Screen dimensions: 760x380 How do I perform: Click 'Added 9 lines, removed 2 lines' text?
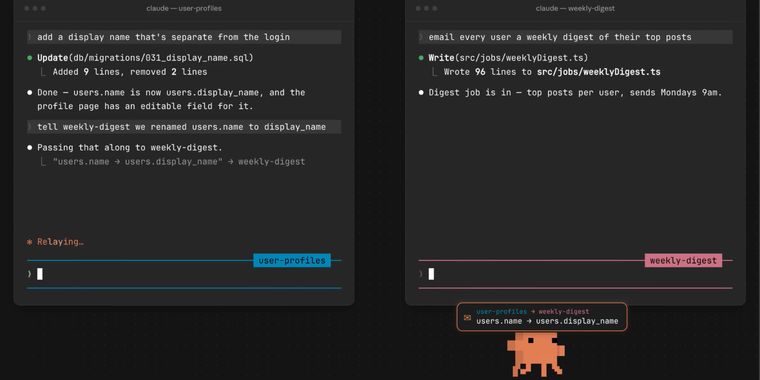130,72
